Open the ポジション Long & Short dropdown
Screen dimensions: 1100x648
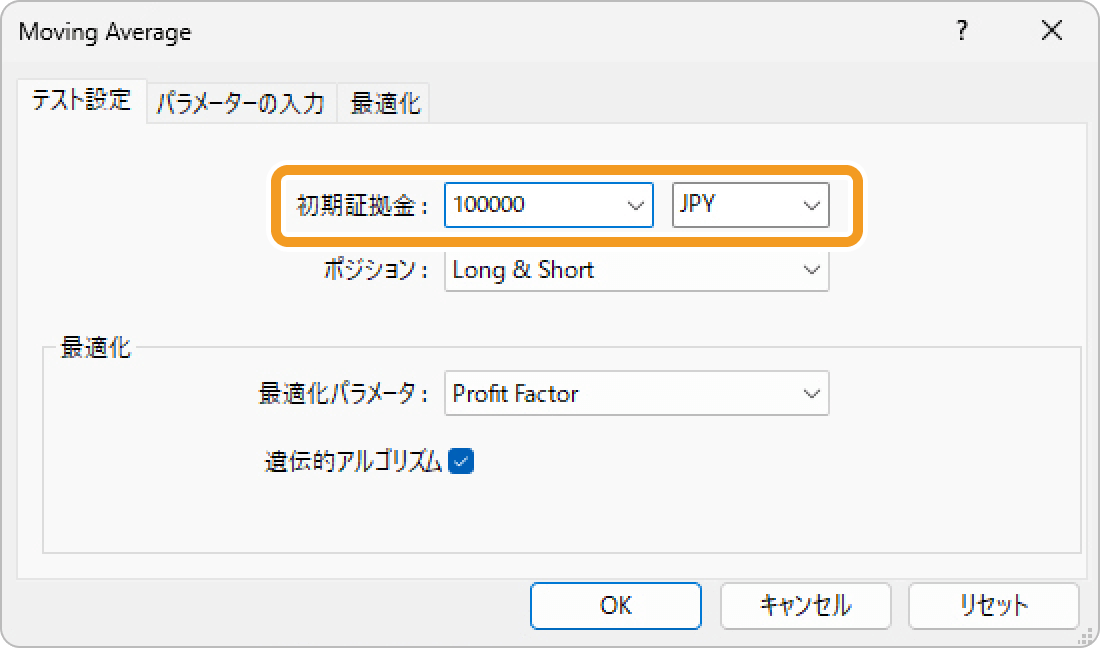636,270
